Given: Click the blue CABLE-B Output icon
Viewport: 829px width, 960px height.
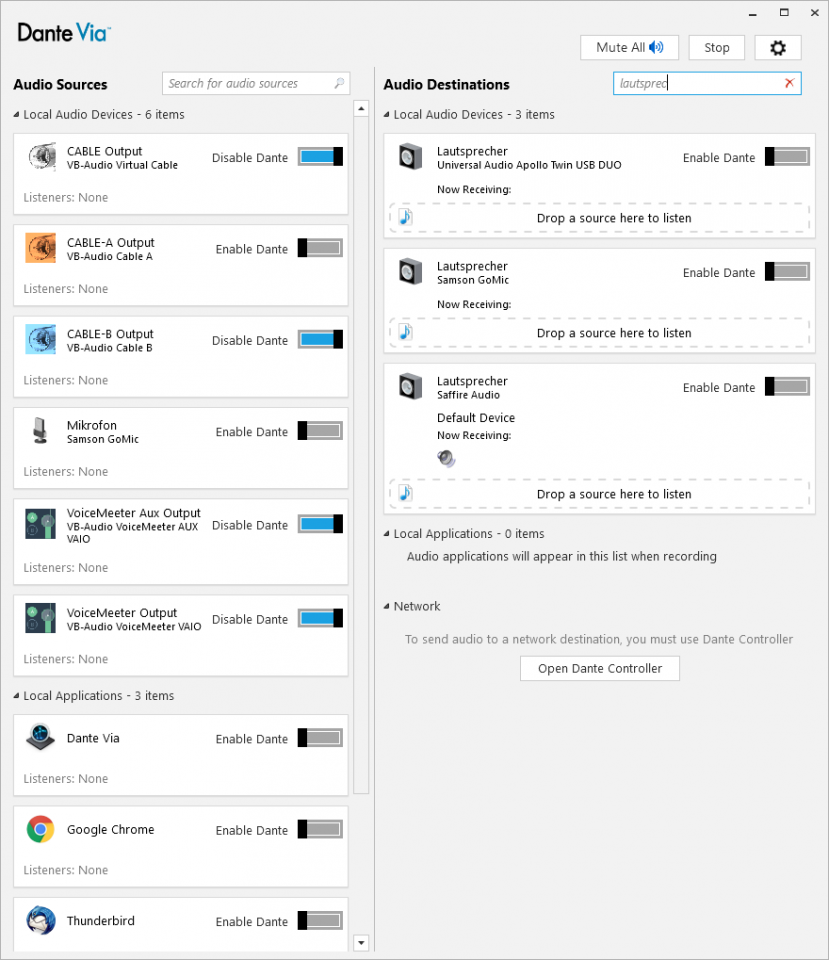Looking at the screenshot, I should [x=40, y=339].
